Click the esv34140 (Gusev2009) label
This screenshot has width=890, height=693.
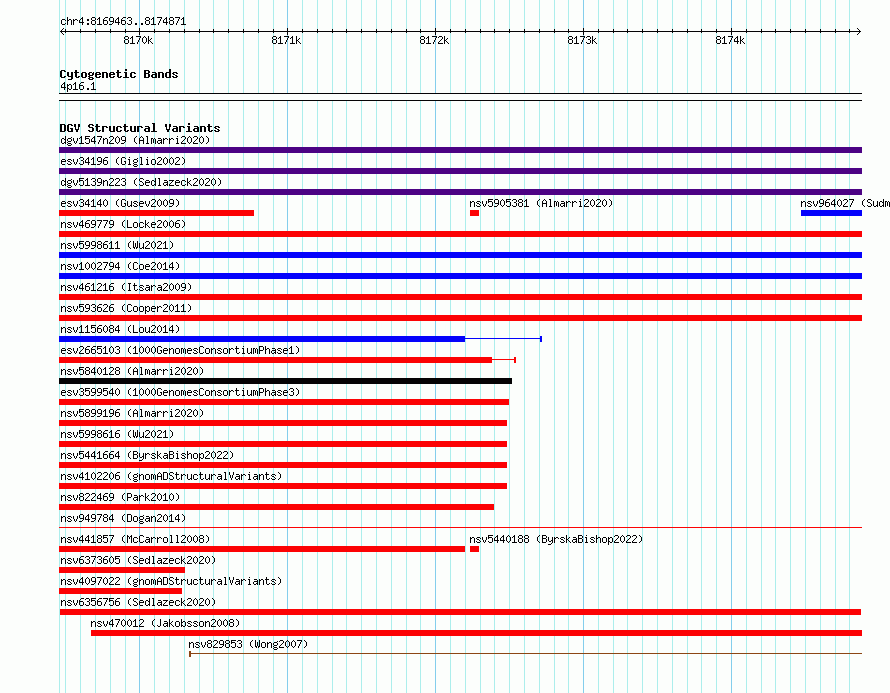tap(120, 203)
